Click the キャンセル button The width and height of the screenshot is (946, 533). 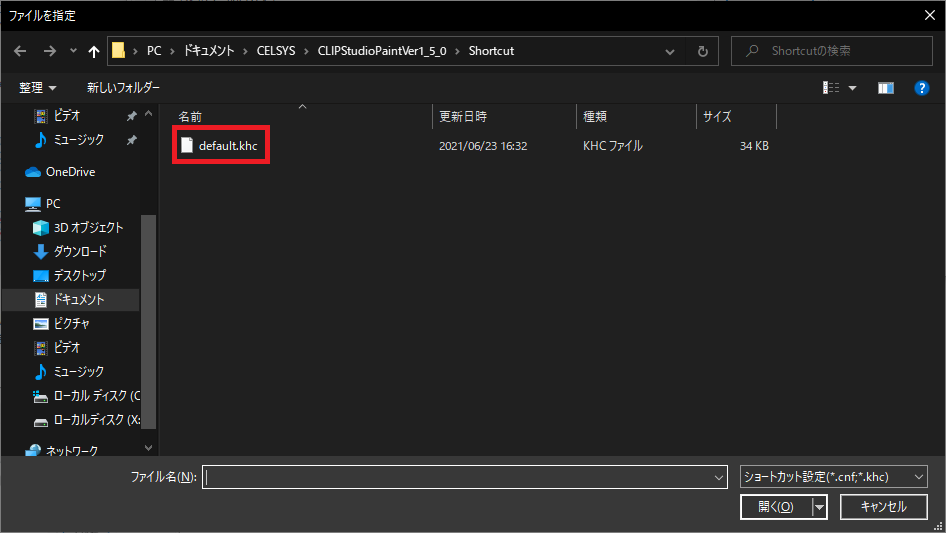883,507
